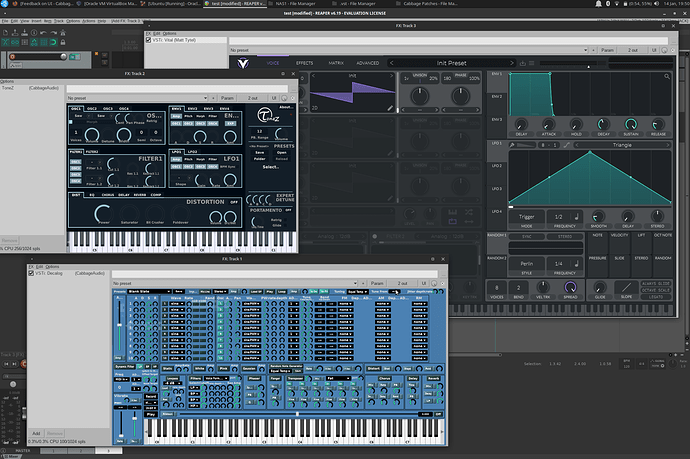Toggle the VSTi Vital enable checkbox
Screen dimensions: 690x459
point(148,40)
